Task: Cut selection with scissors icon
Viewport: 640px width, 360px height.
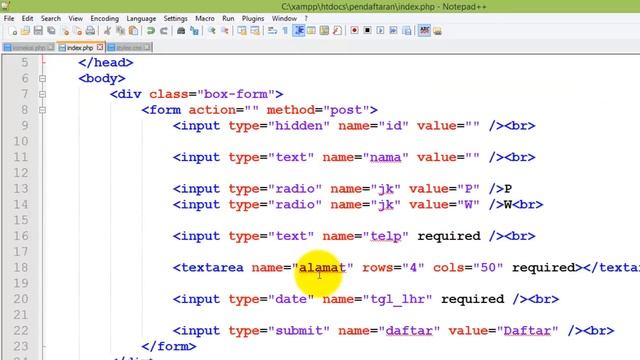Action: (108, 31)
